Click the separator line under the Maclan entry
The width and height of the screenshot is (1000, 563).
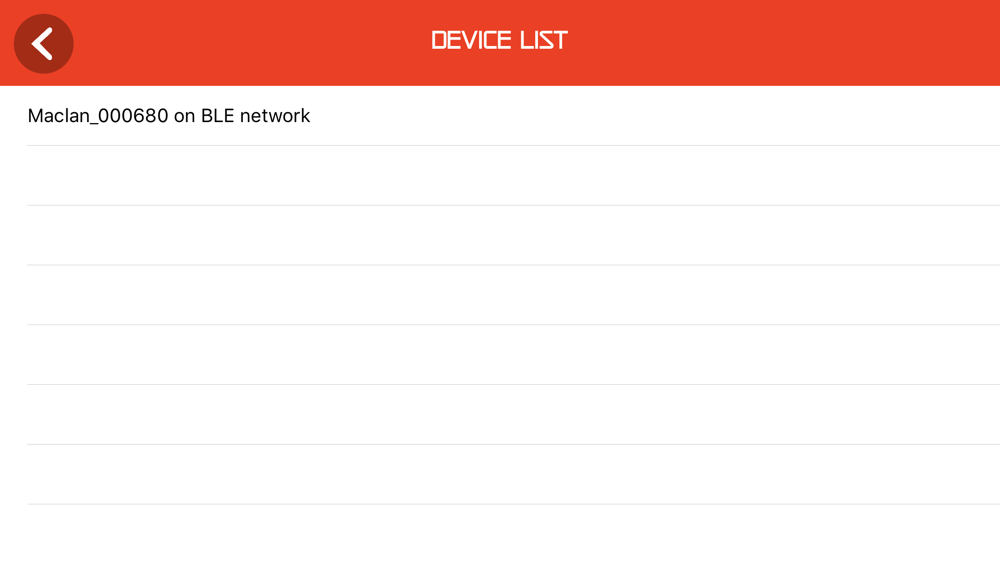coord(513,145)
